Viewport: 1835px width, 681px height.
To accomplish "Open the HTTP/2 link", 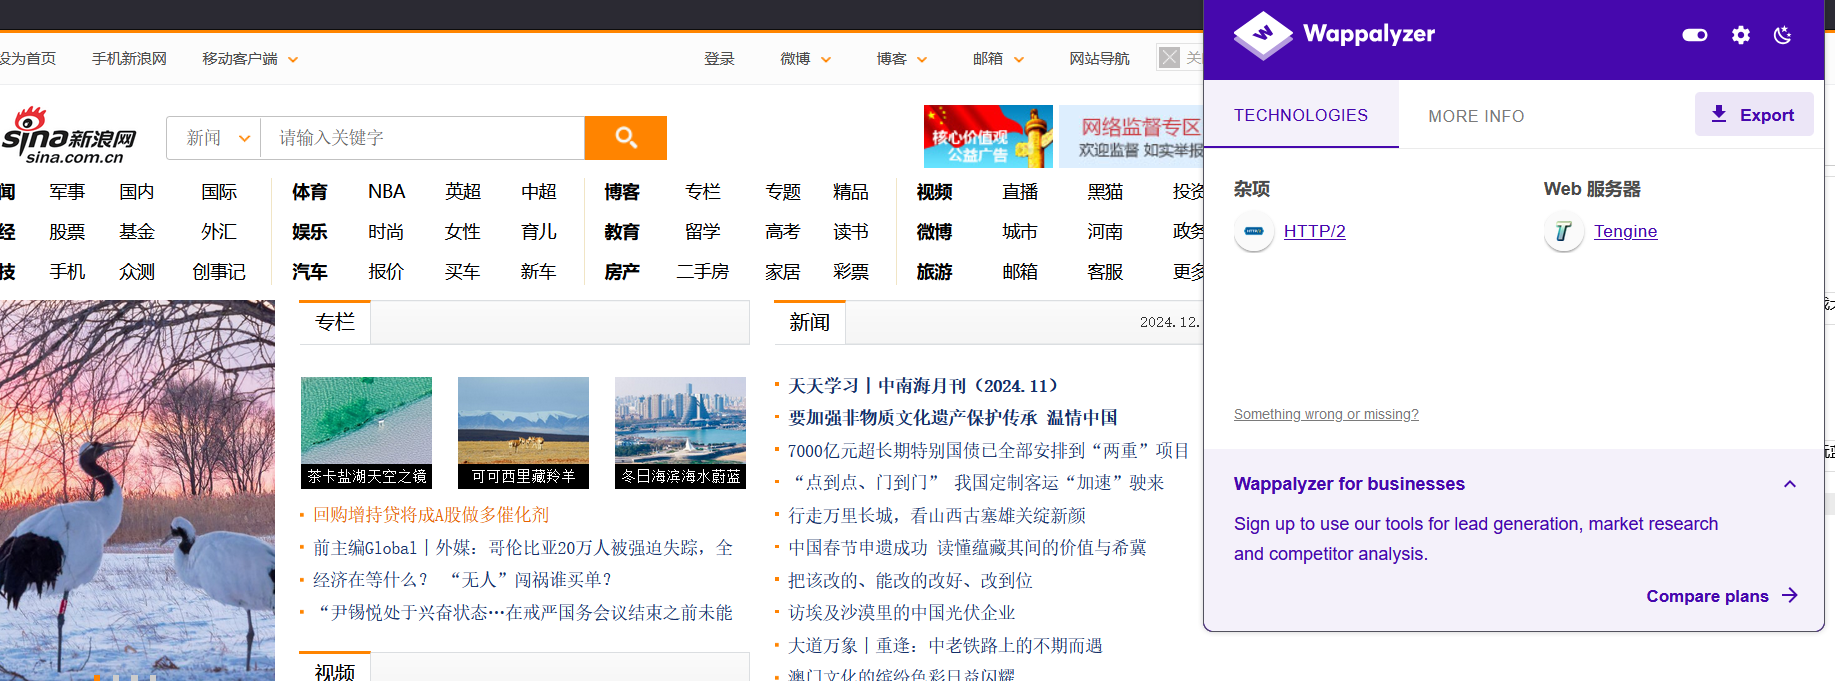I will (1314, 231).
